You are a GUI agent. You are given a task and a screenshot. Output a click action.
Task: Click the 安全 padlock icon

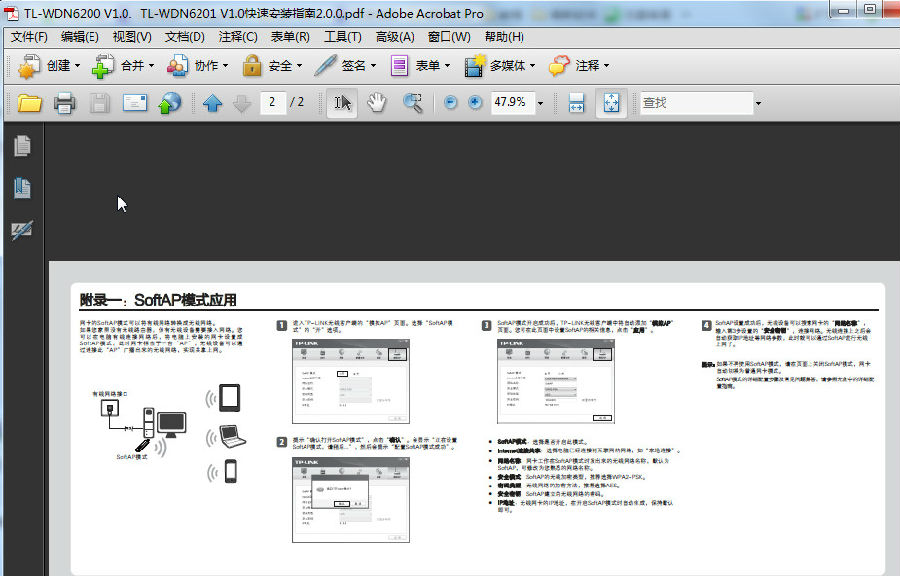click(x=251, y=66)
